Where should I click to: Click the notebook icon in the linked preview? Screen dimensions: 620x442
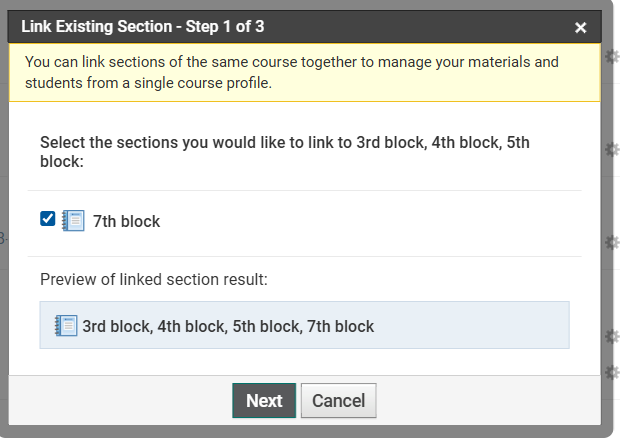66,326
